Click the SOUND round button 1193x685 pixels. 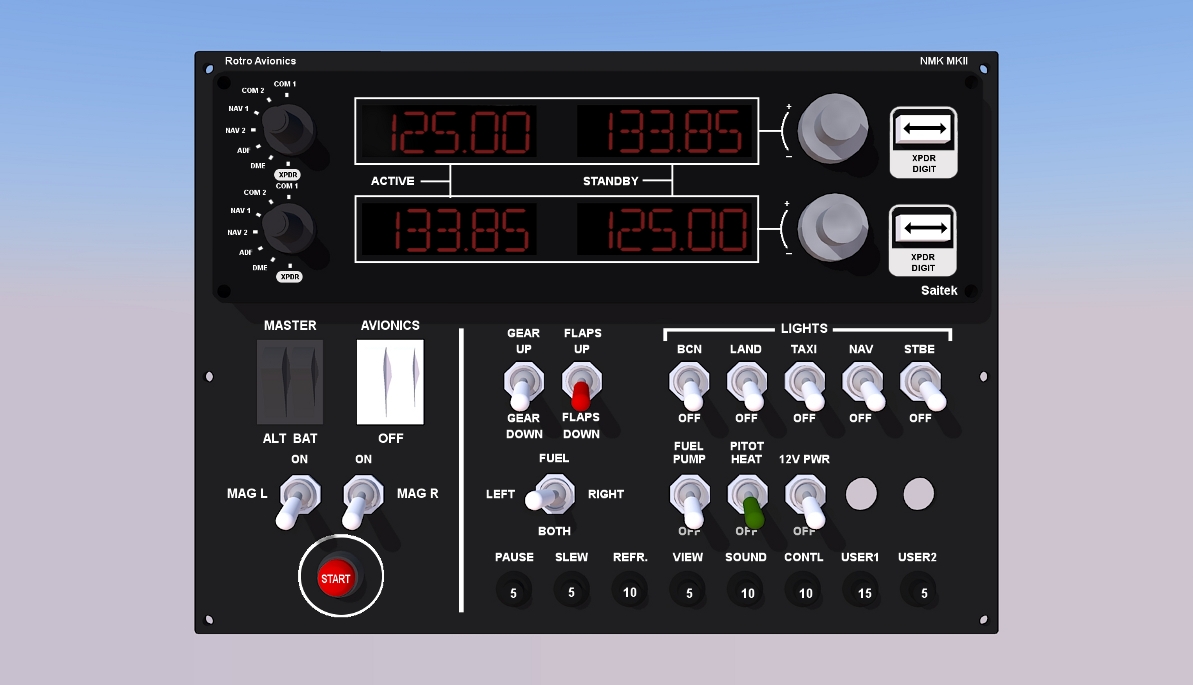(x=748, y=592)
